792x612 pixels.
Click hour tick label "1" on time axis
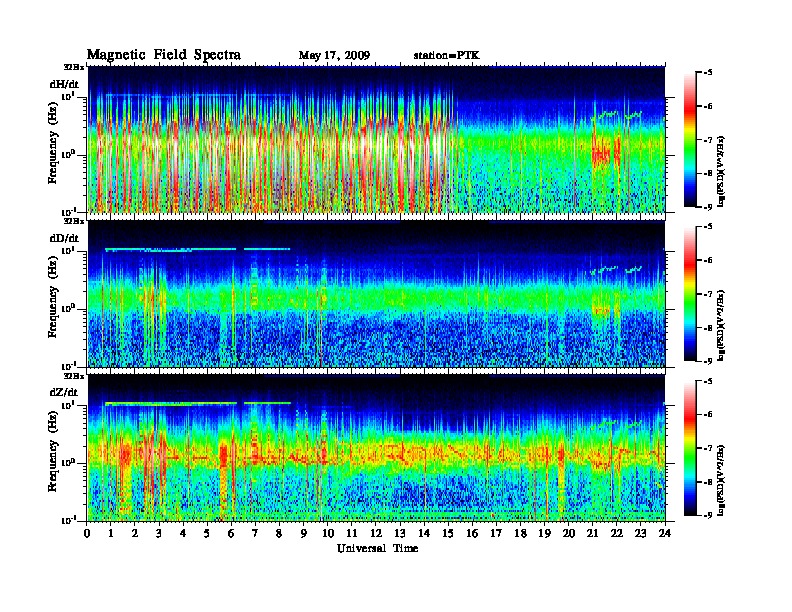coord(112,533)
